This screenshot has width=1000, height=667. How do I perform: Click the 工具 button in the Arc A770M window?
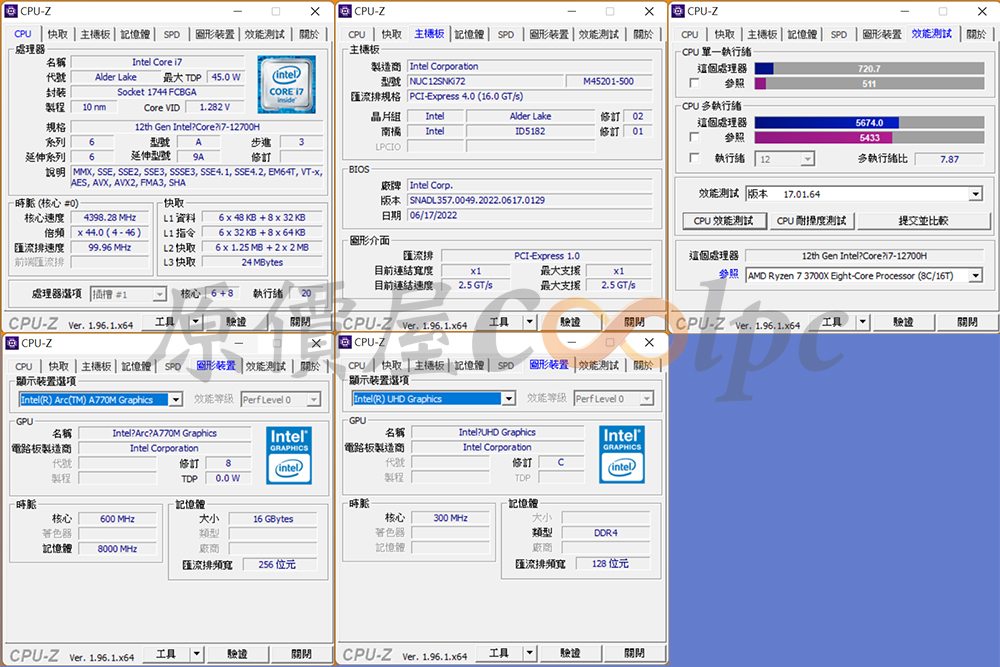pyautogui.click(x=166, y=654)
